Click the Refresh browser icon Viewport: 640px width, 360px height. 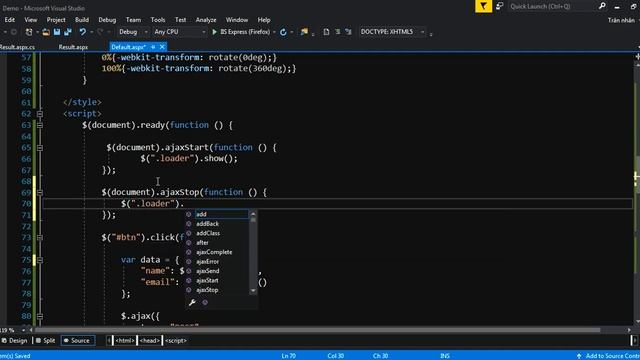tap(283, 32)
